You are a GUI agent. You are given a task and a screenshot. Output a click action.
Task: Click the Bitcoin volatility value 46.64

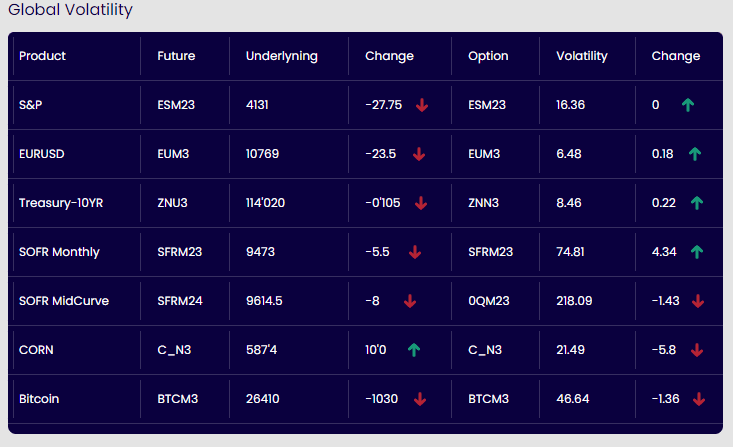point(572,399)
